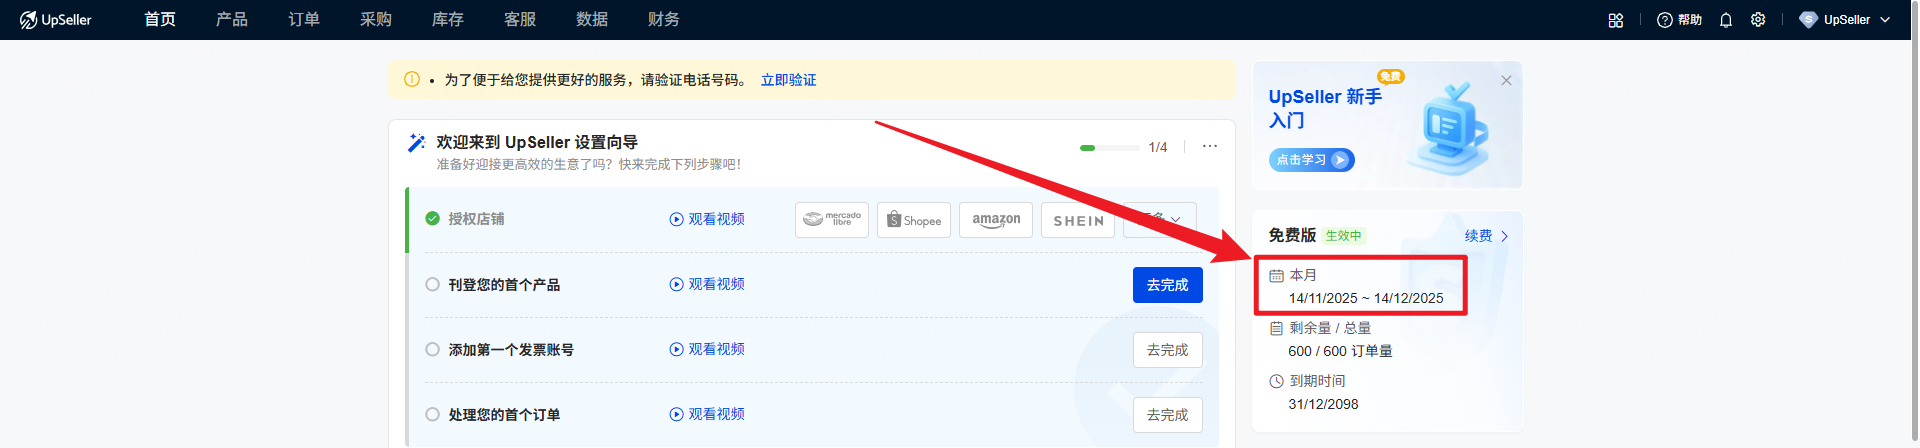The width and height of the screenshot is (1920, 448).
Task: Toggle the 处理您的首个订单 step circle
Action: [433, 415]
